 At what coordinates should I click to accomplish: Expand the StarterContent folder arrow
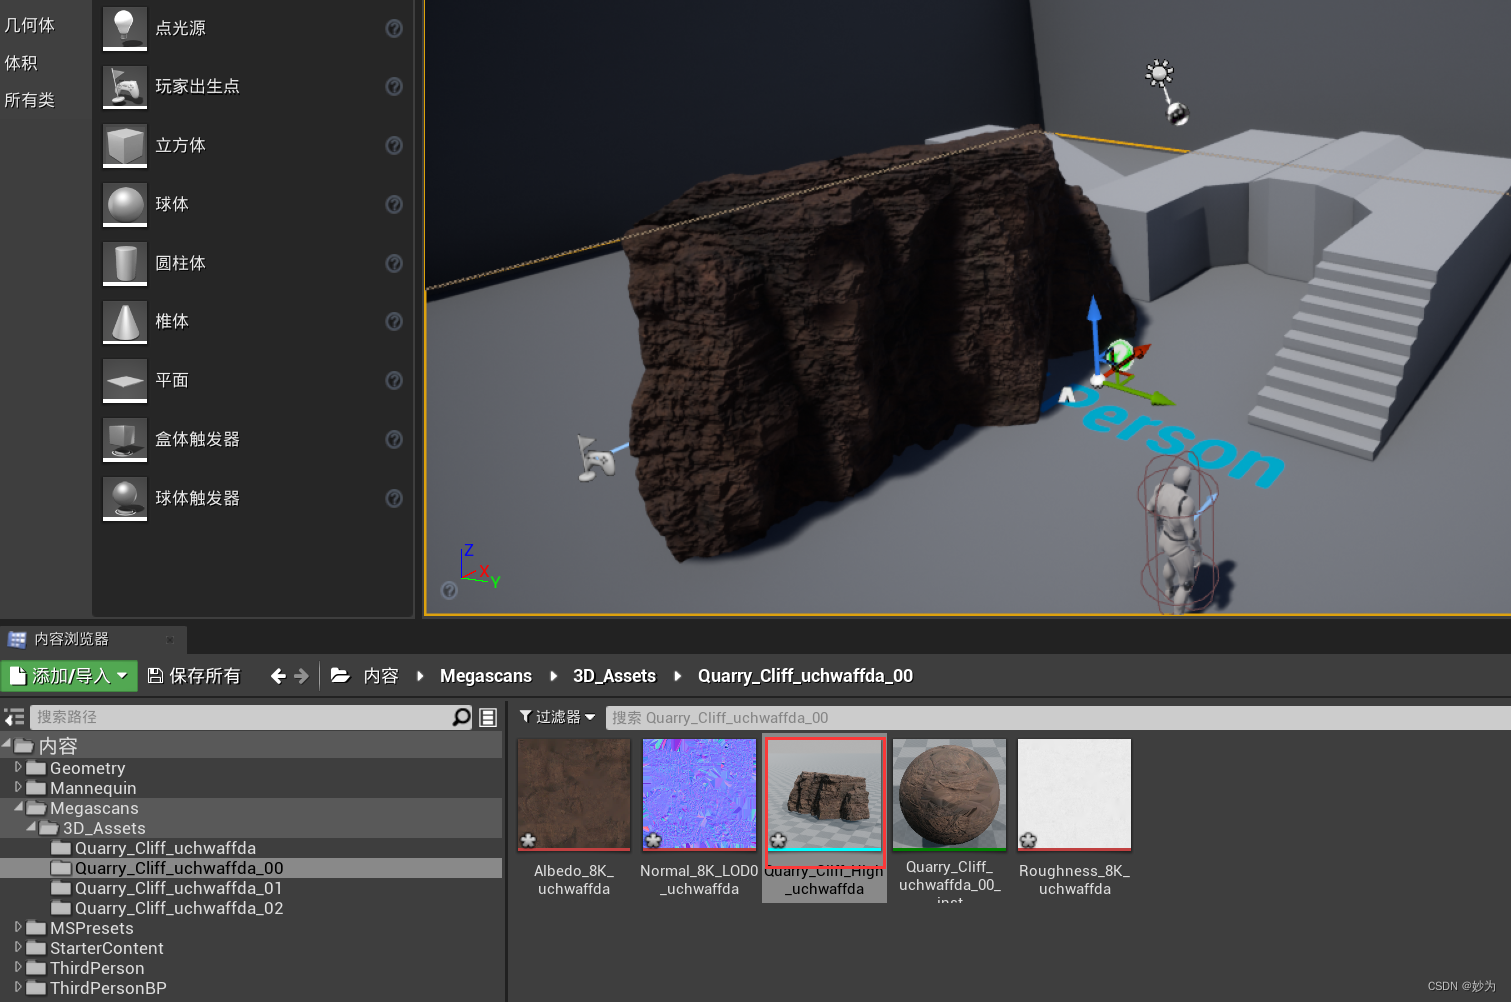pyautogui.click(x=18, y=947)
